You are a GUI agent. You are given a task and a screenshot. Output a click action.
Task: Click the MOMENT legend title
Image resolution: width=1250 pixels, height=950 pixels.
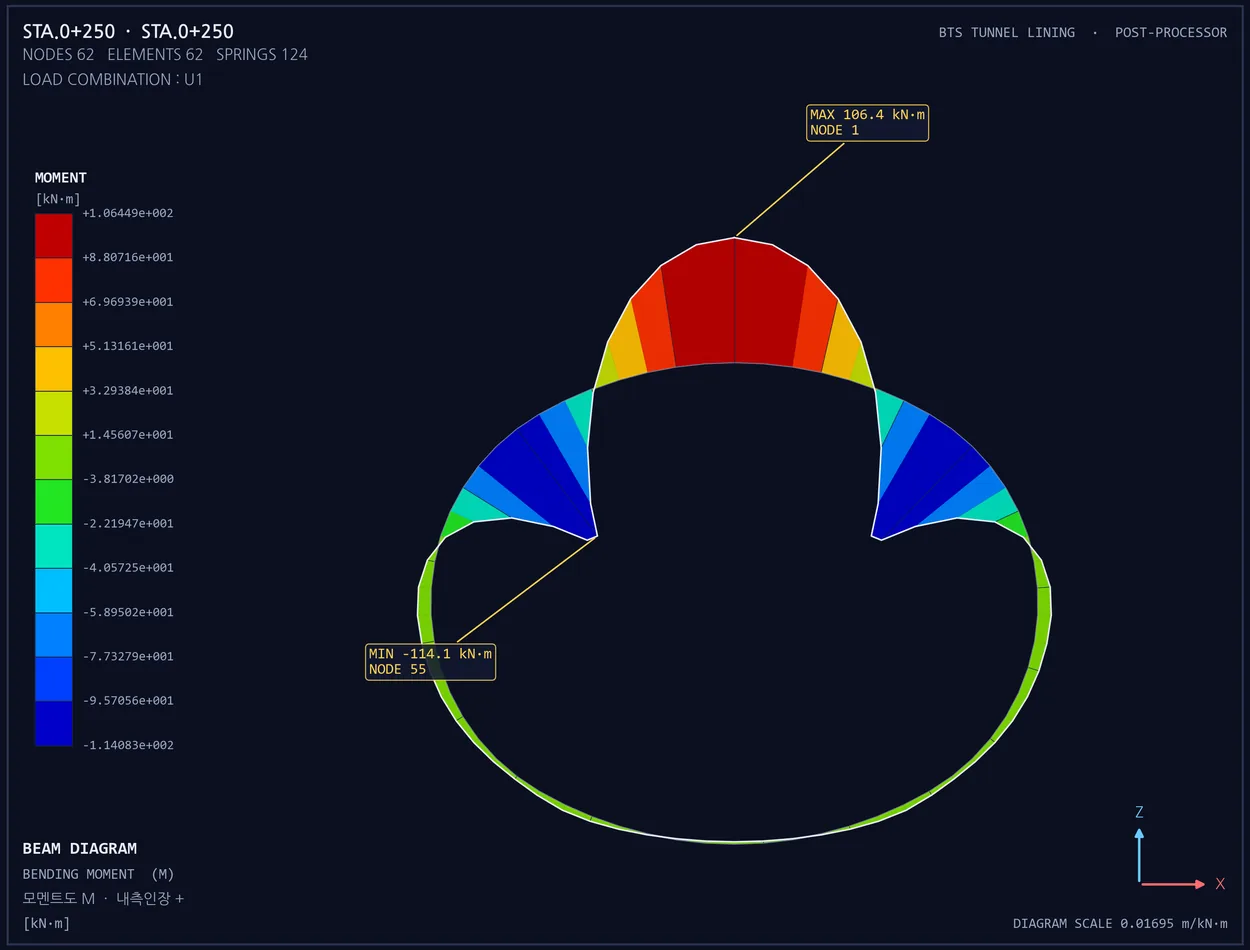point(61,178)
